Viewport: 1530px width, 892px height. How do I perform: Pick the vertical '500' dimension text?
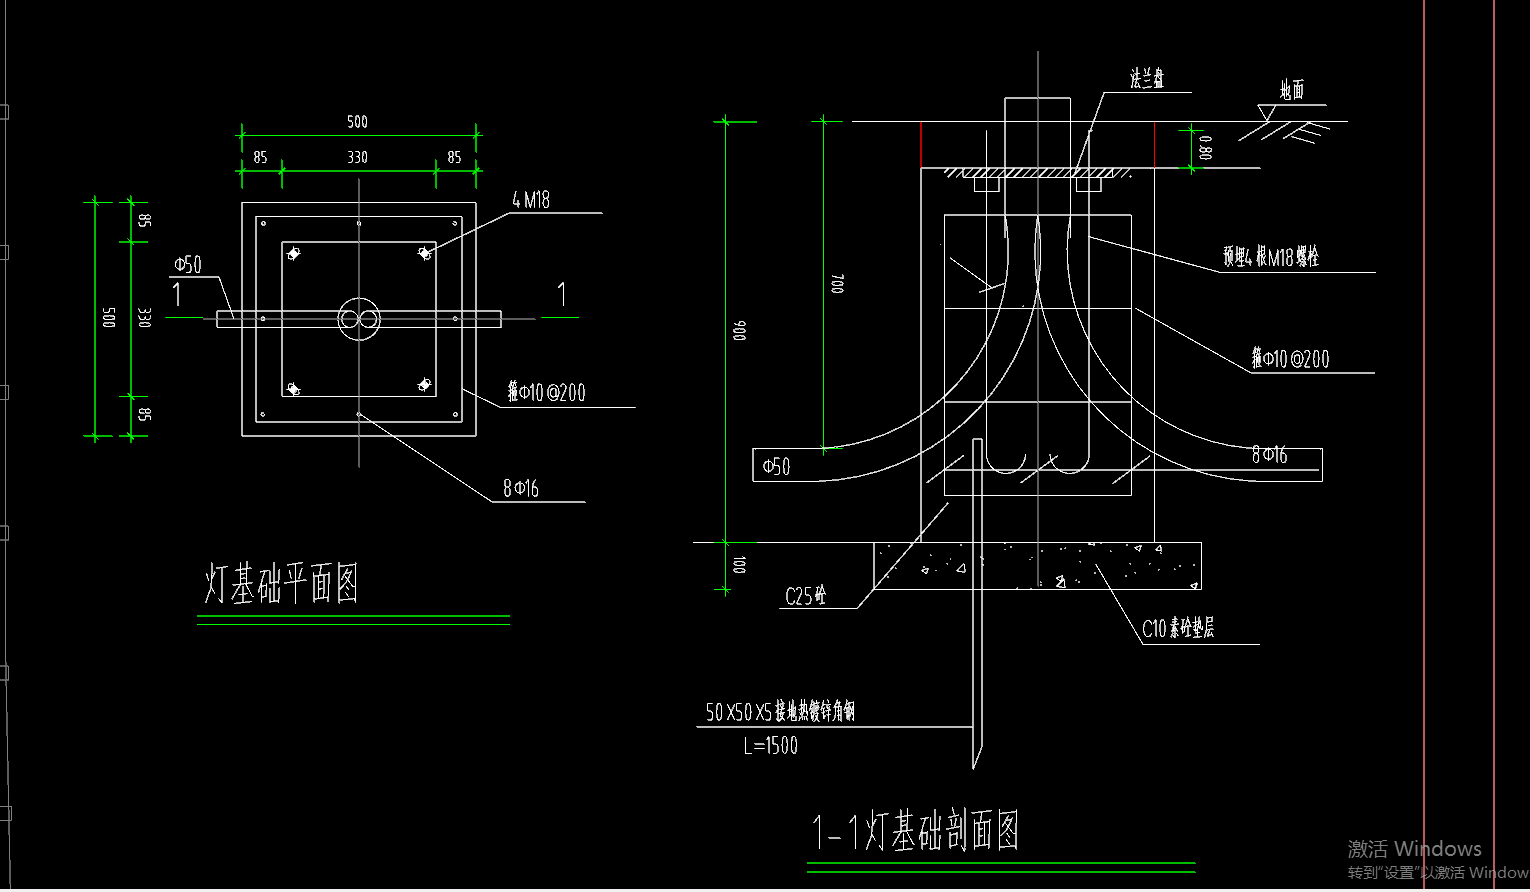coord(109,317)
